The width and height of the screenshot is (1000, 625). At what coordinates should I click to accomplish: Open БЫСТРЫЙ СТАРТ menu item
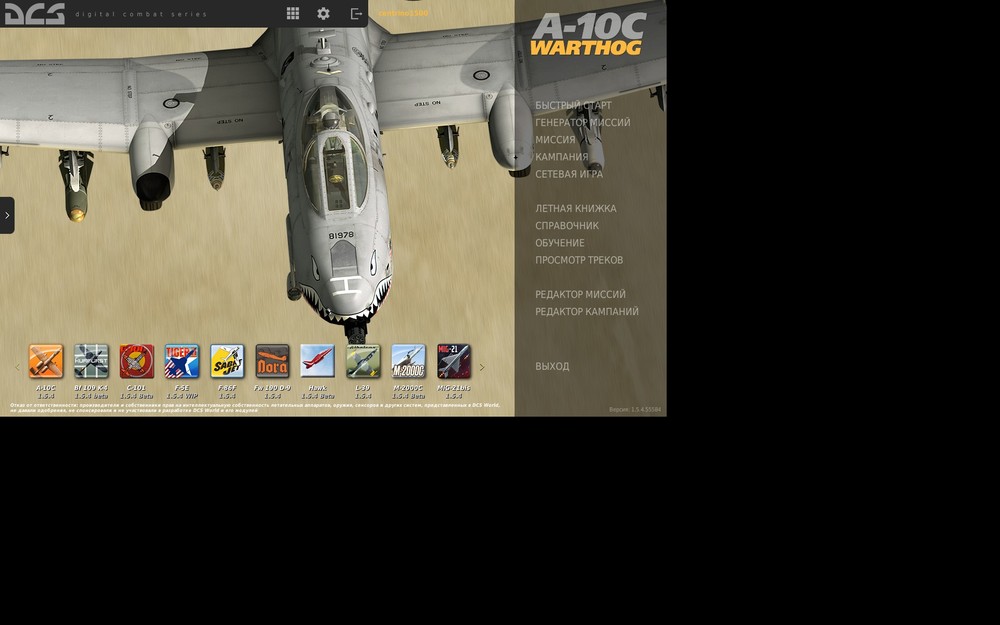[573, 105]
